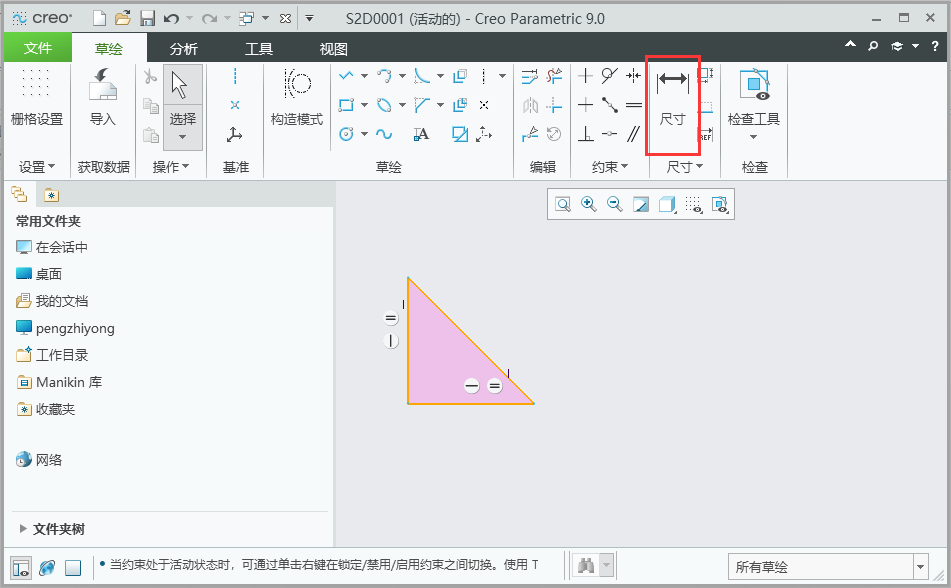Select the Spline curve tool
Image resolution: width=951 pixels, height=588 pixels.
pos(384,132)
